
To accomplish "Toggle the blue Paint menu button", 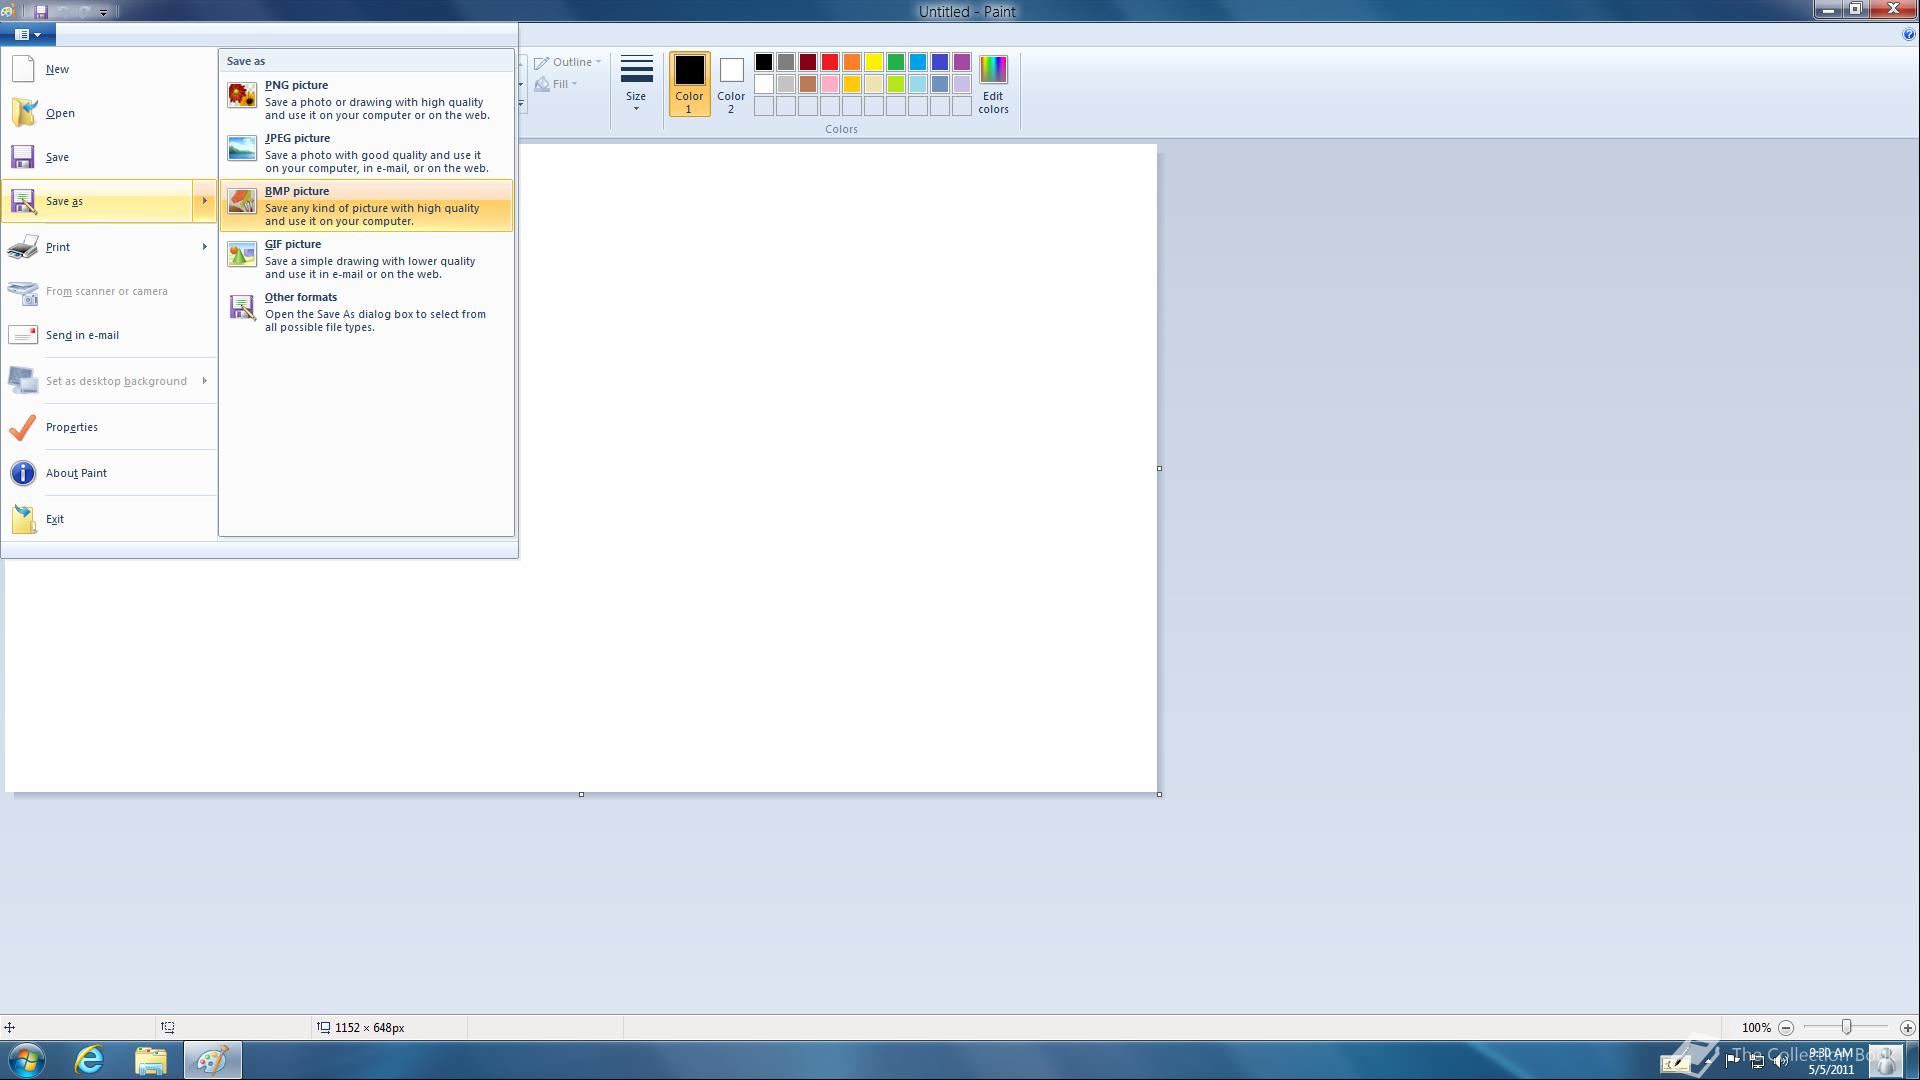I will (x=28, y=34).
